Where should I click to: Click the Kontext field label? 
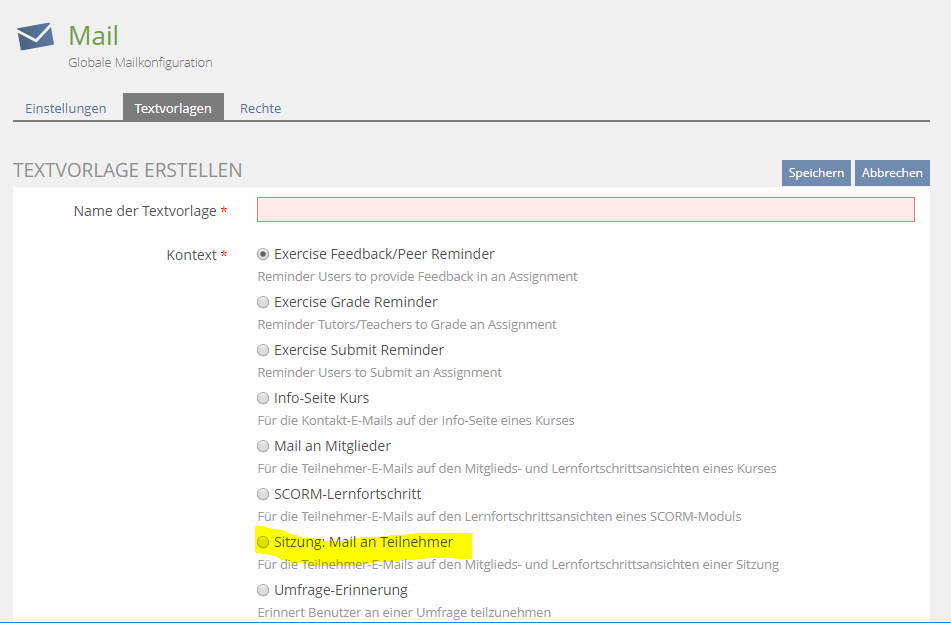coord(191,255)
